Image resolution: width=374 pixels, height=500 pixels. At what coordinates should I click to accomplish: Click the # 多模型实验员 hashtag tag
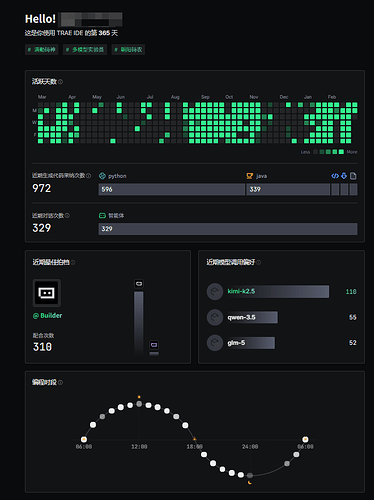pos(85,50)
